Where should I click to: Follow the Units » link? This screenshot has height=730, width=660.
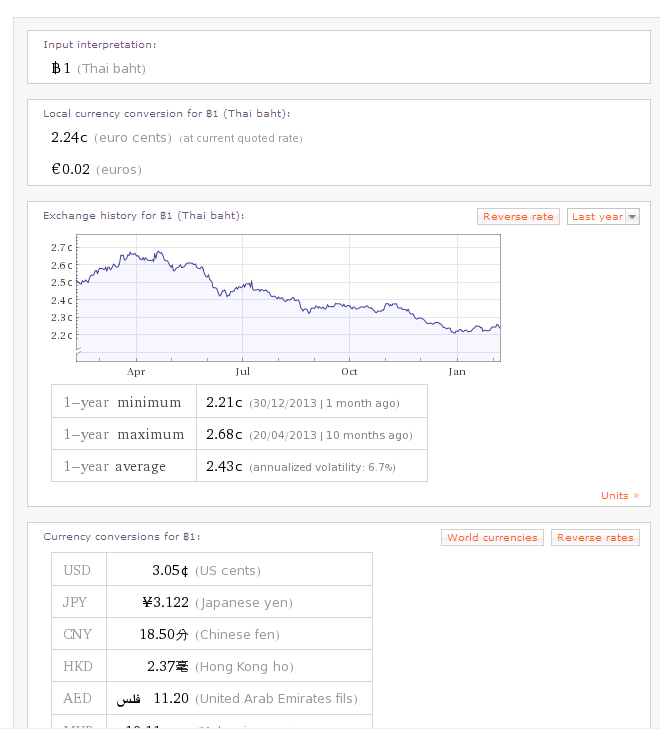[619, 496]
